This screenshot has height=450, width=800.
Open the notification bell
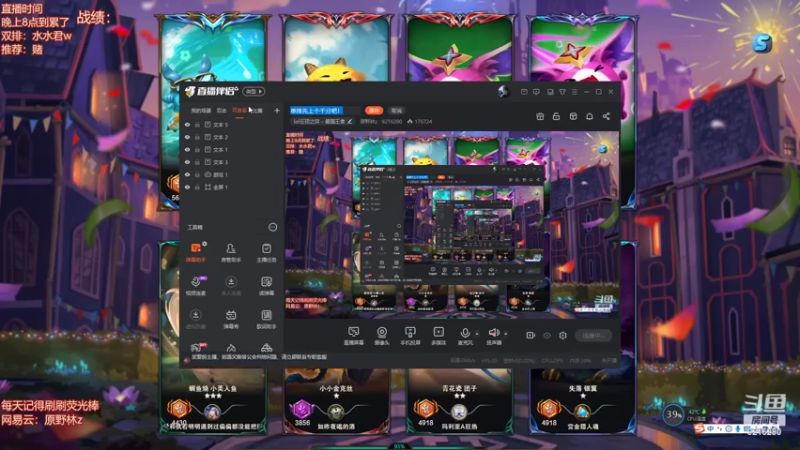(x=589, y=117)
